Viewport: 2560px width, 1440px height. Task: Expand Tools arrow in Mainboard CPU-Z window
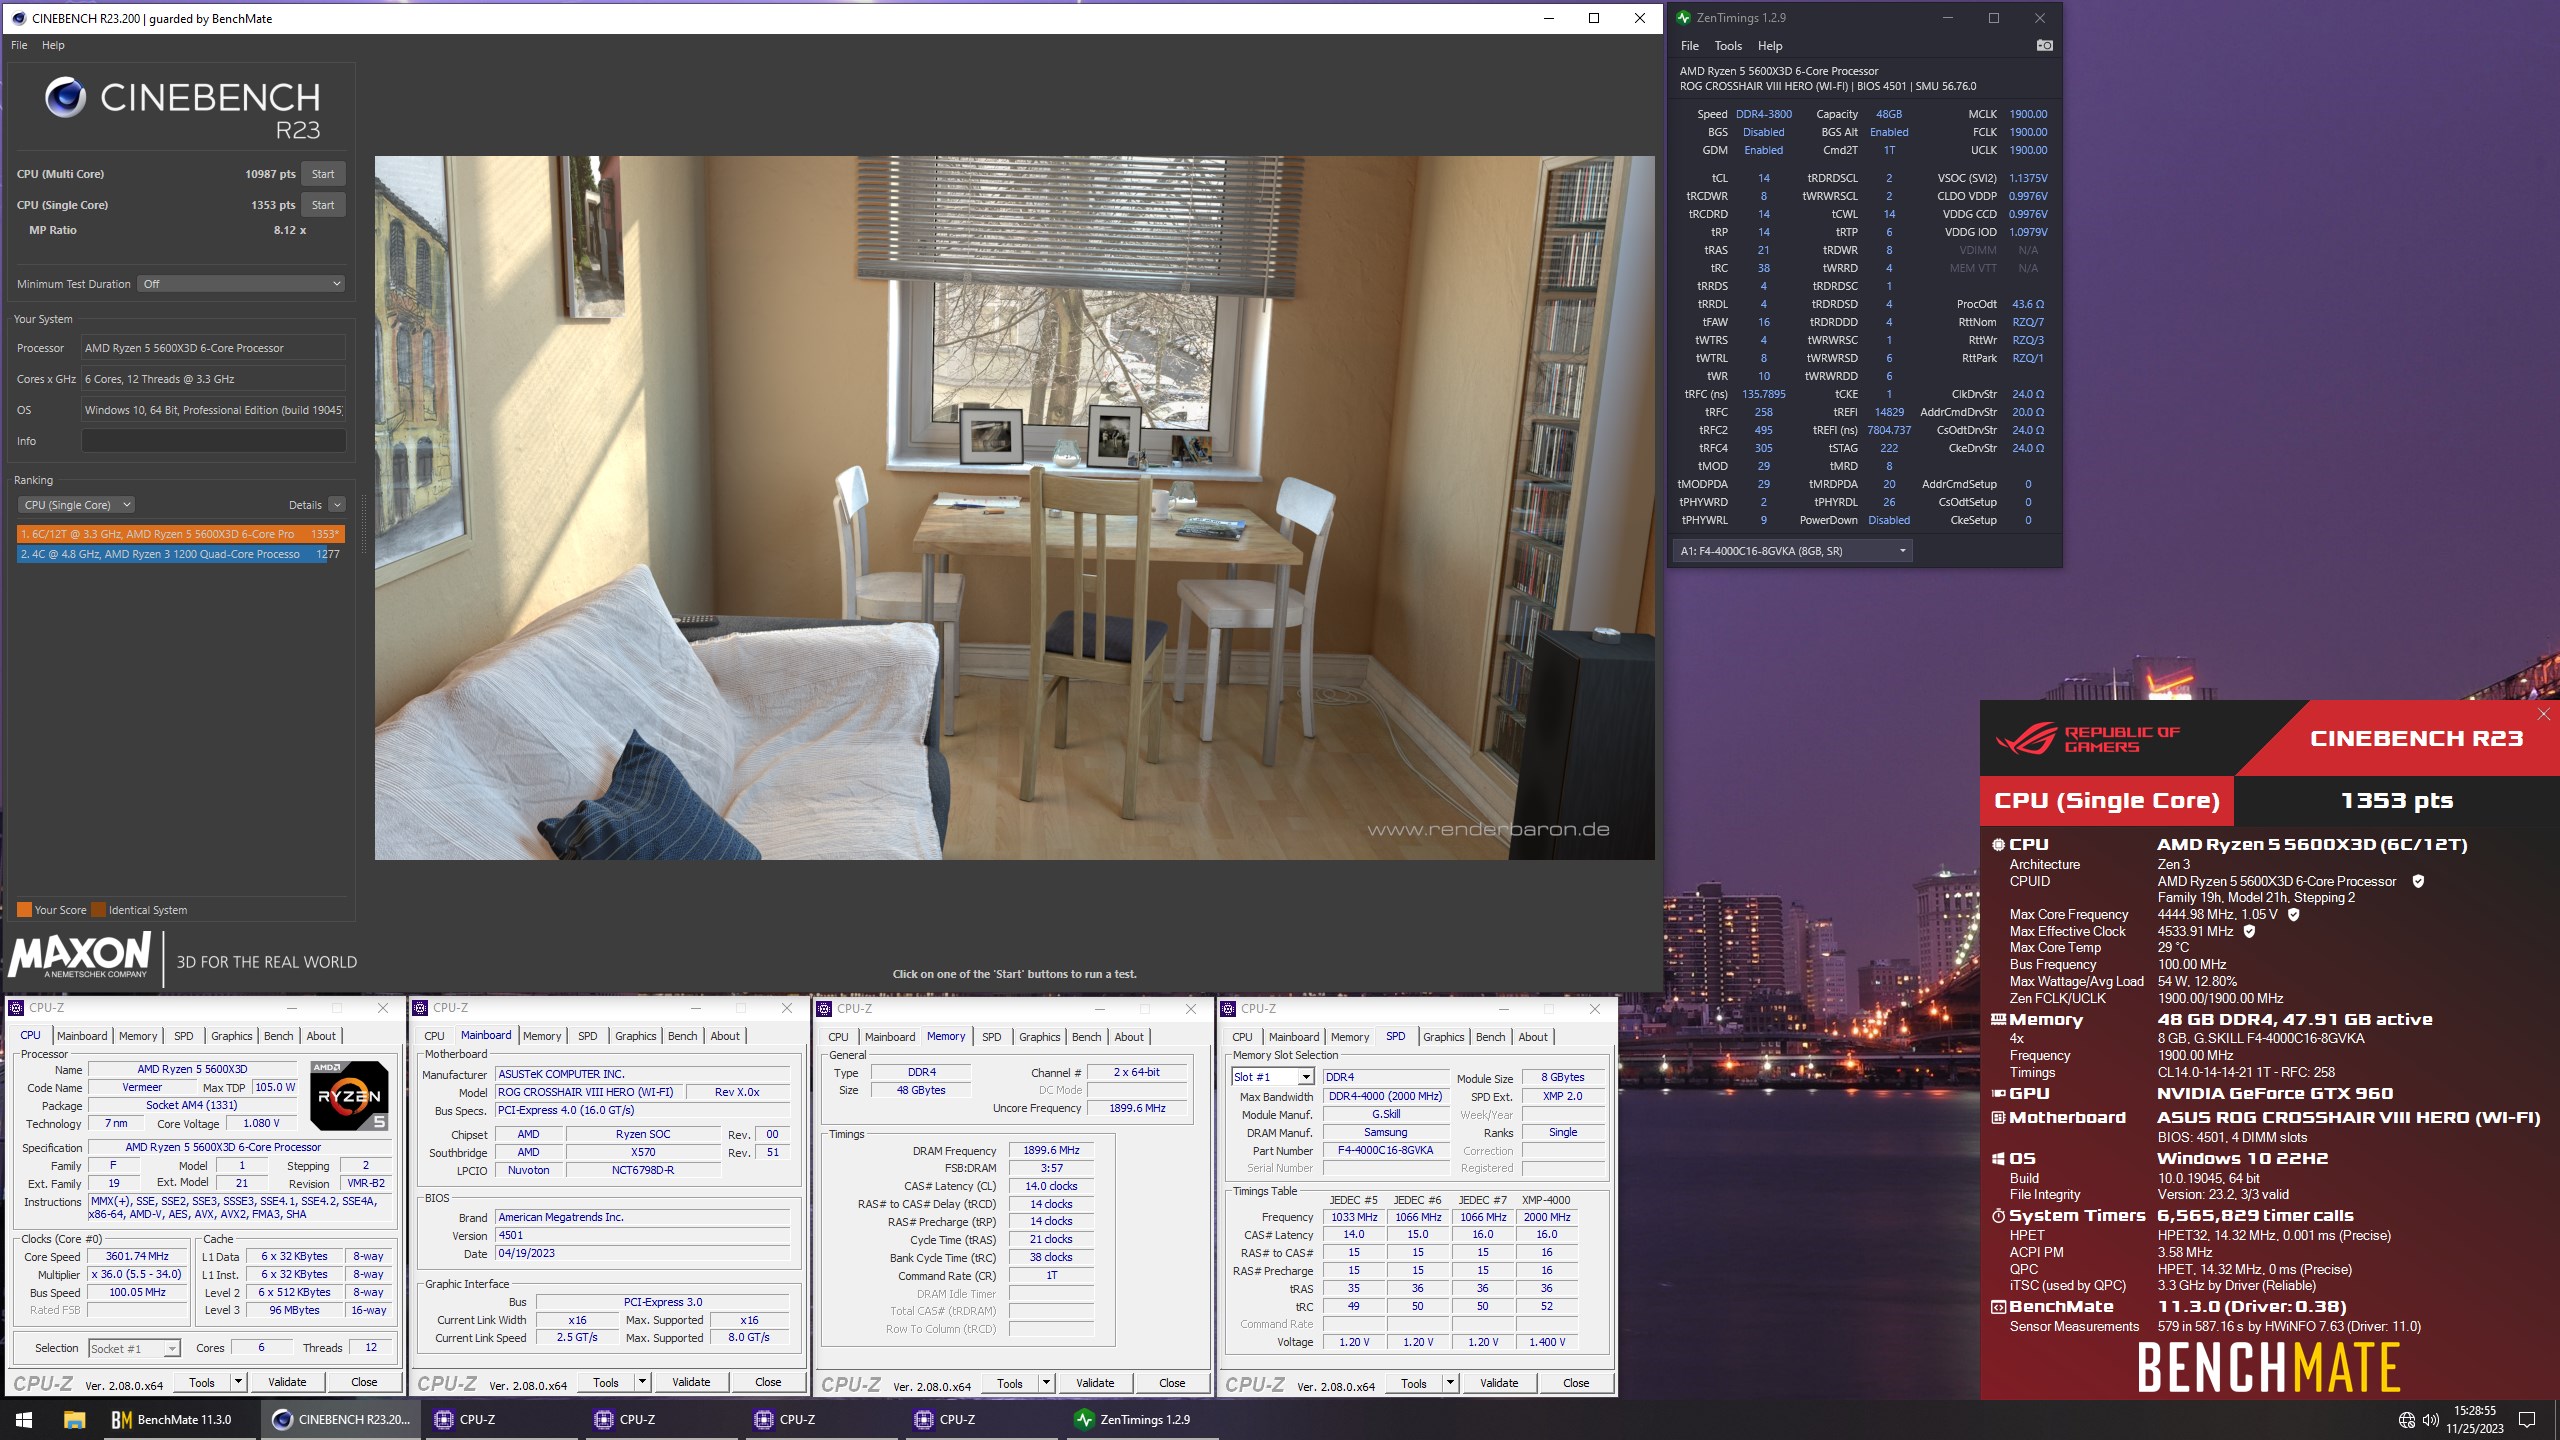642,1382
